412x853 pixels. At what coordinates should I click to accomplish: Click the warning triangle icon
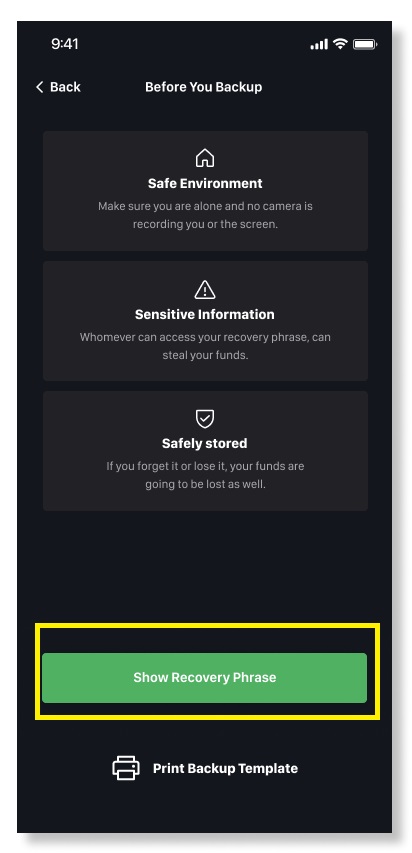pos(205,289)
